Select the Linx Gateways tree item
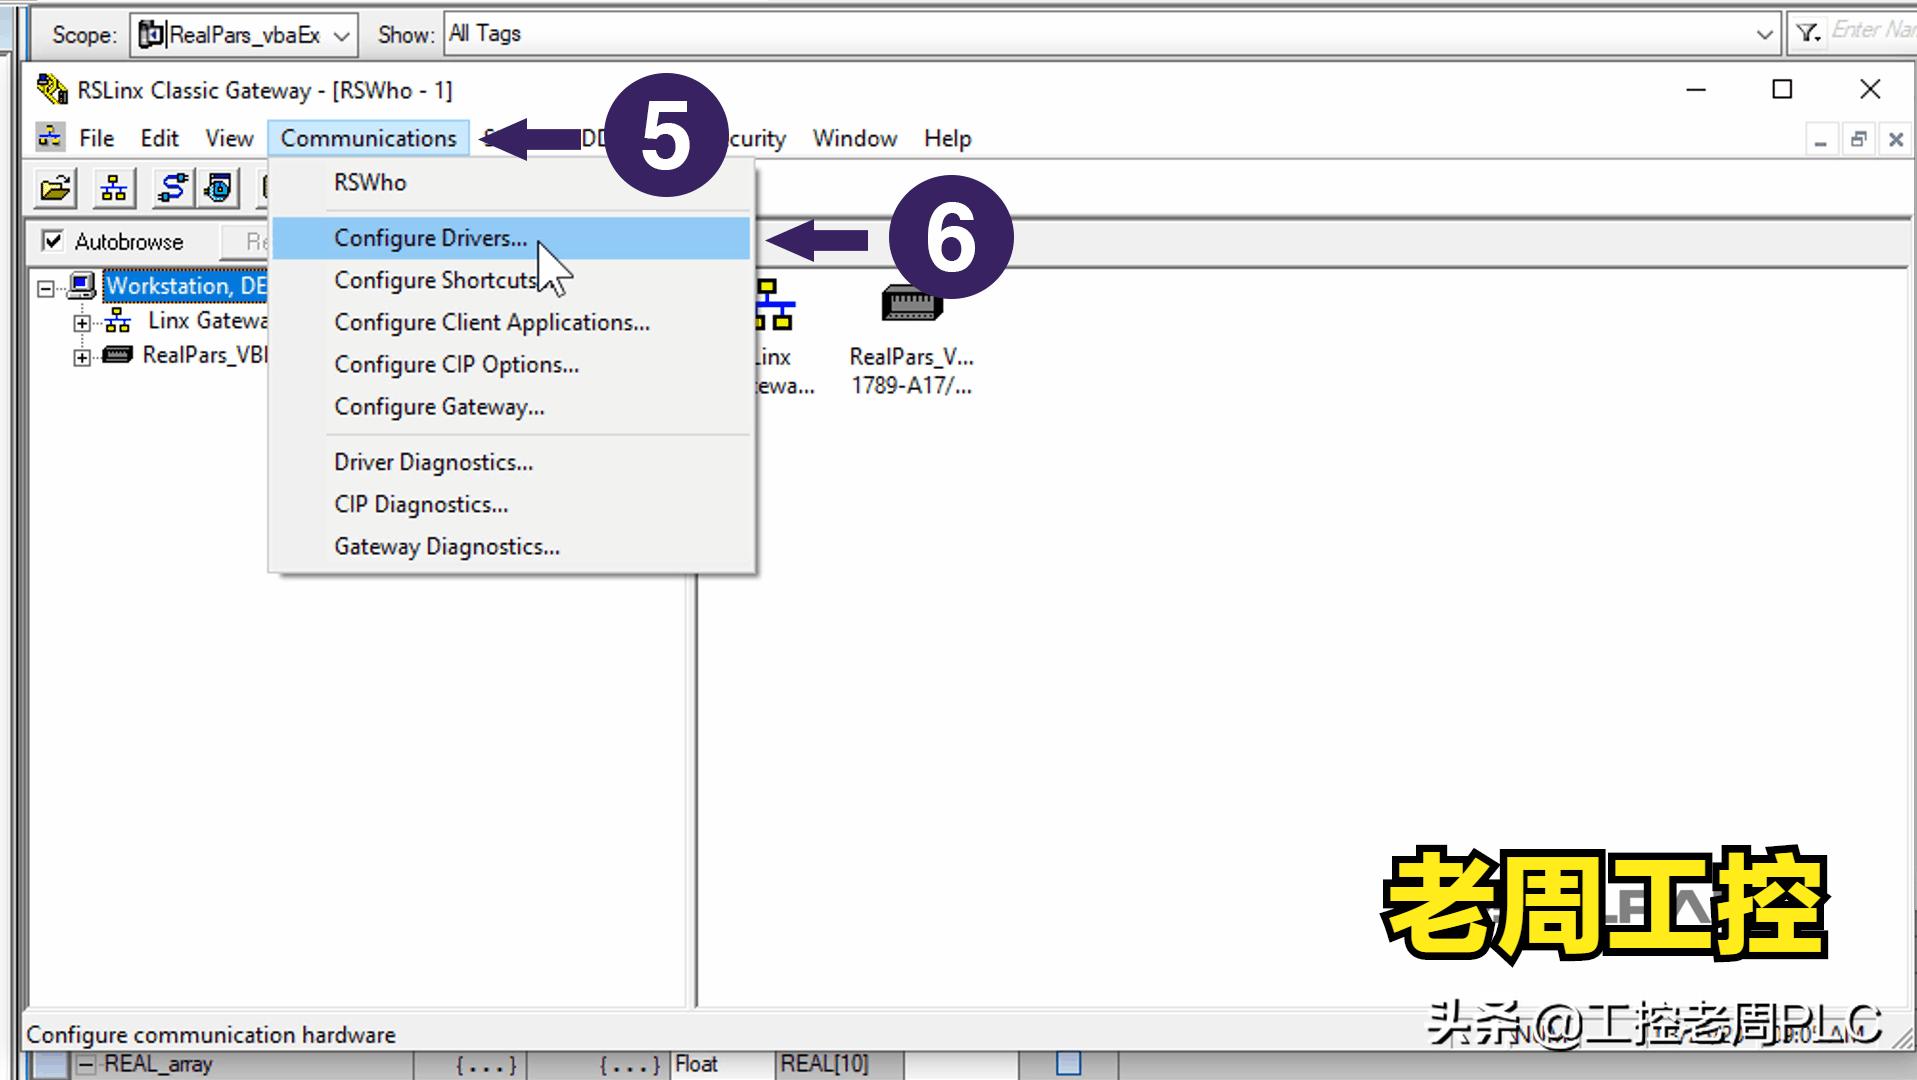Screen dimensions: 1917x1080 point(207,320)
